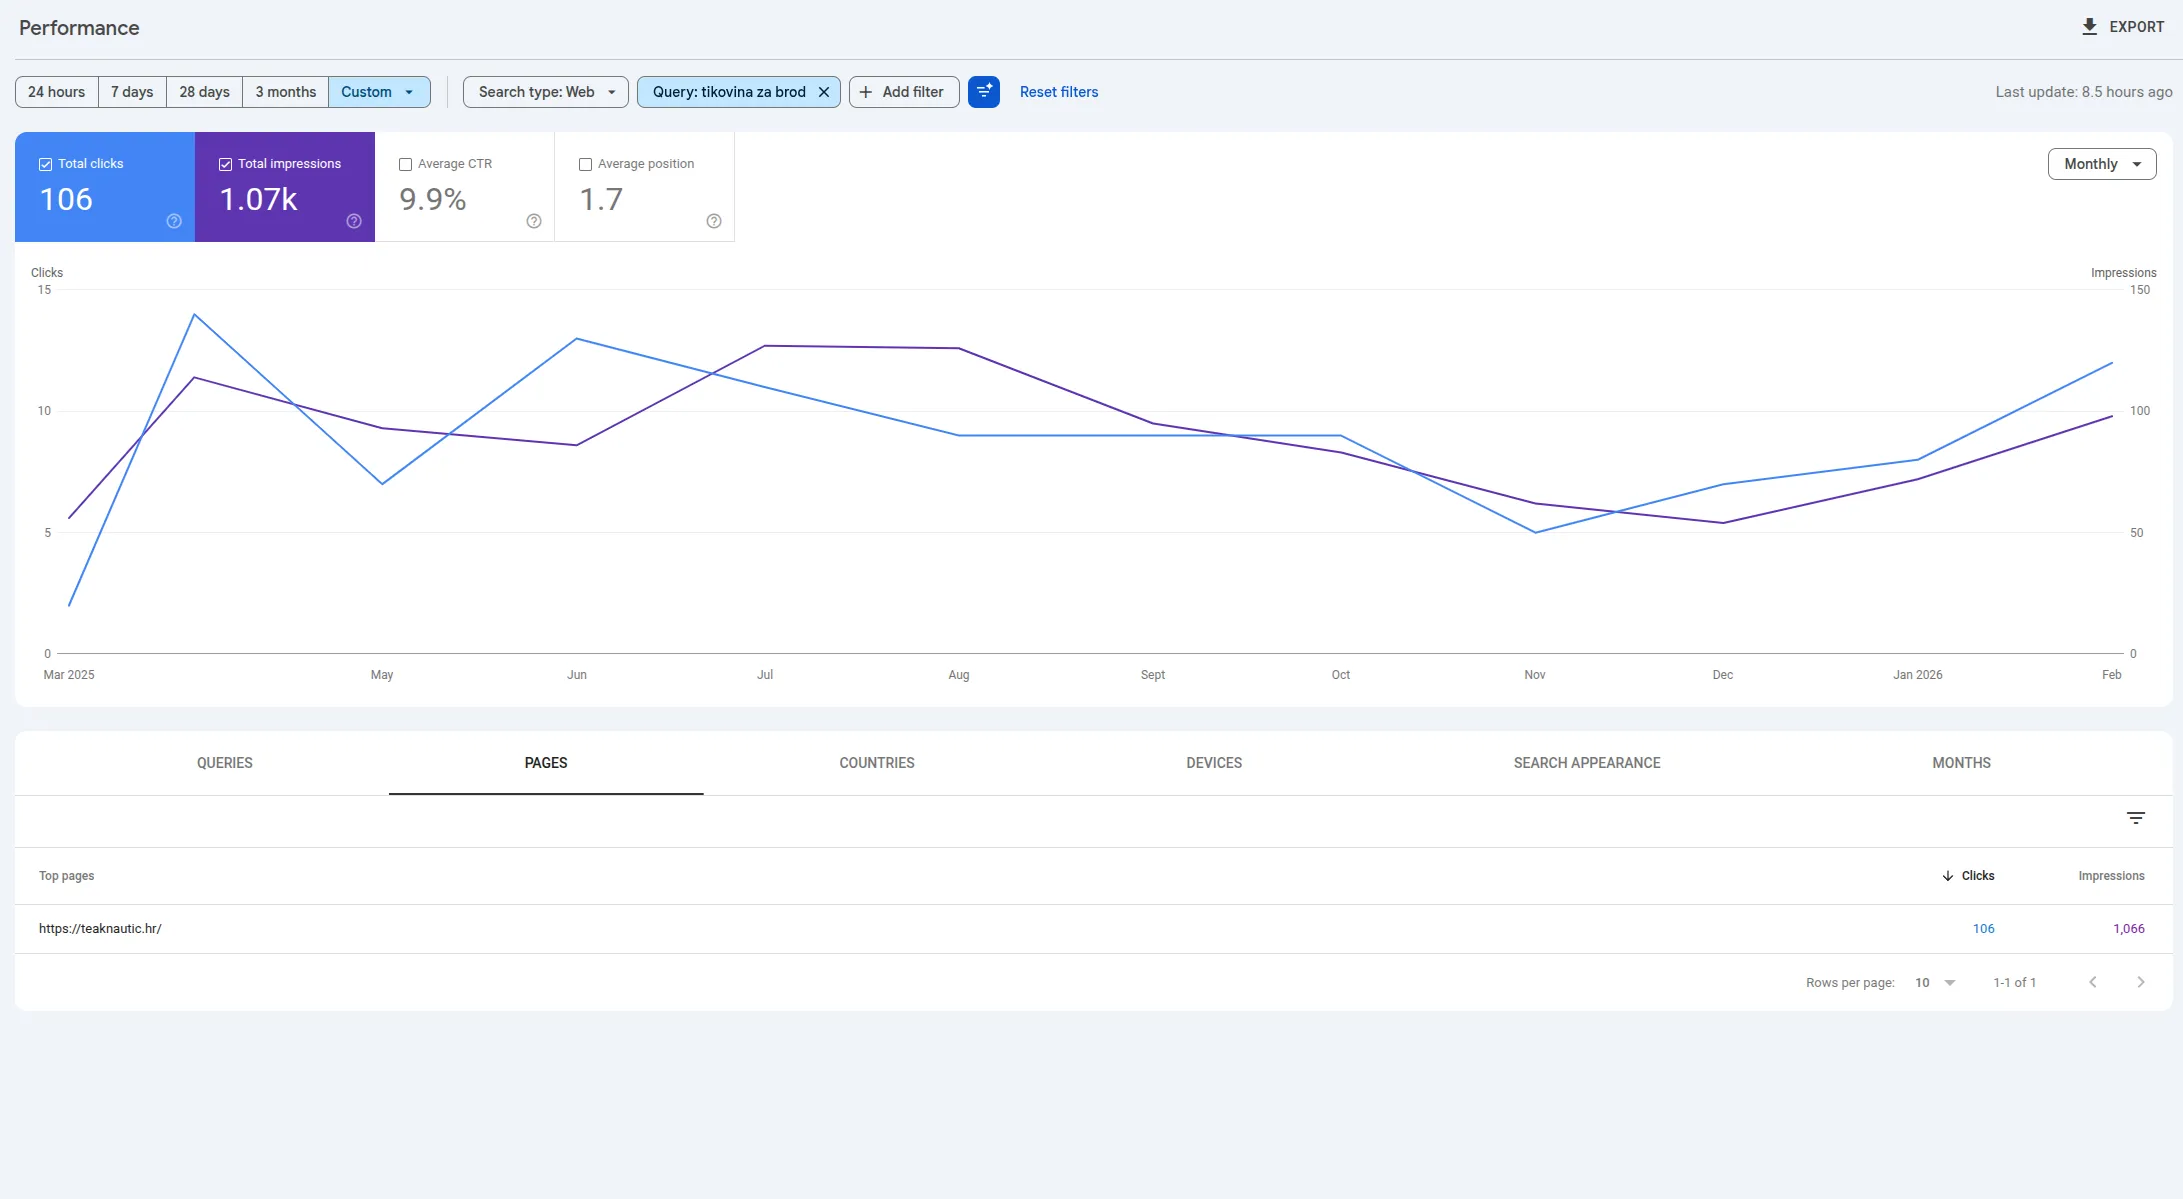Click the Reset filters link
Viewport: 2183px width, 1199px height.
(1058, 91)
